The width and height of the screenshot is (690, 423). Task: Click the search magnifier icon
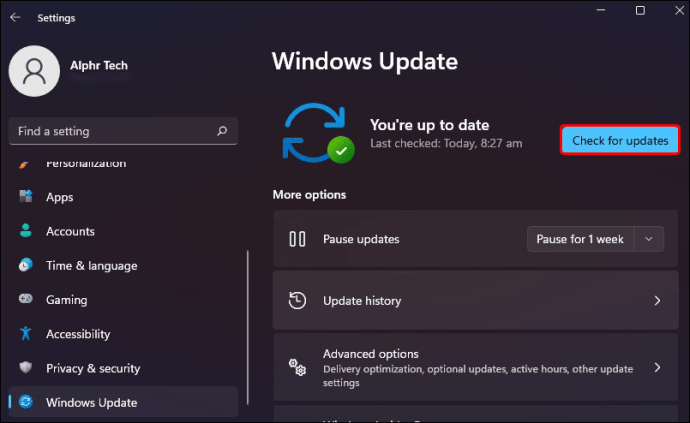pyautogui.click(x=222, y=131)
